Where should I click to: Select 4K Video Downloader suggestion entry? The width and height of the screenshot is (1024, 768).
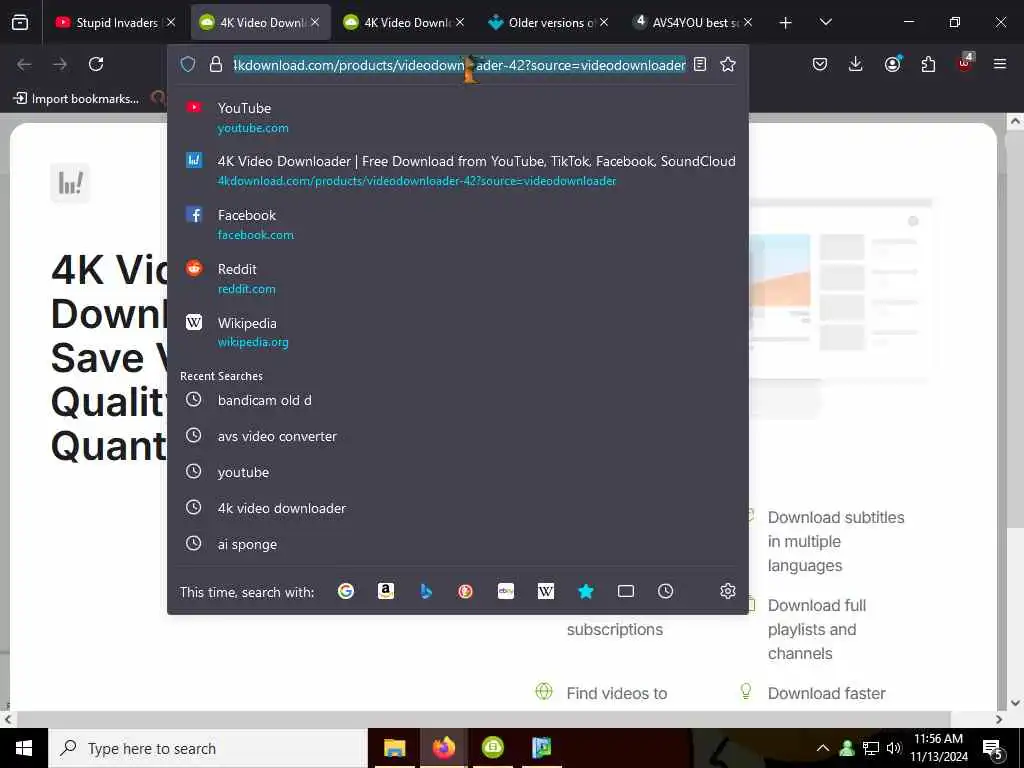pyautogui.click(x=458, y=170)
